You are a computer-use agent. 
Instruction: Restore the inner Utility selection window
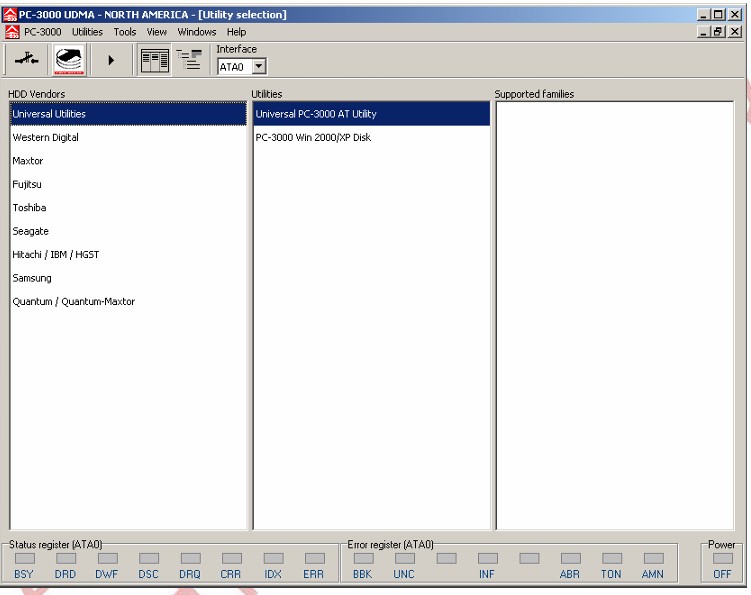(x=718, y=32)
